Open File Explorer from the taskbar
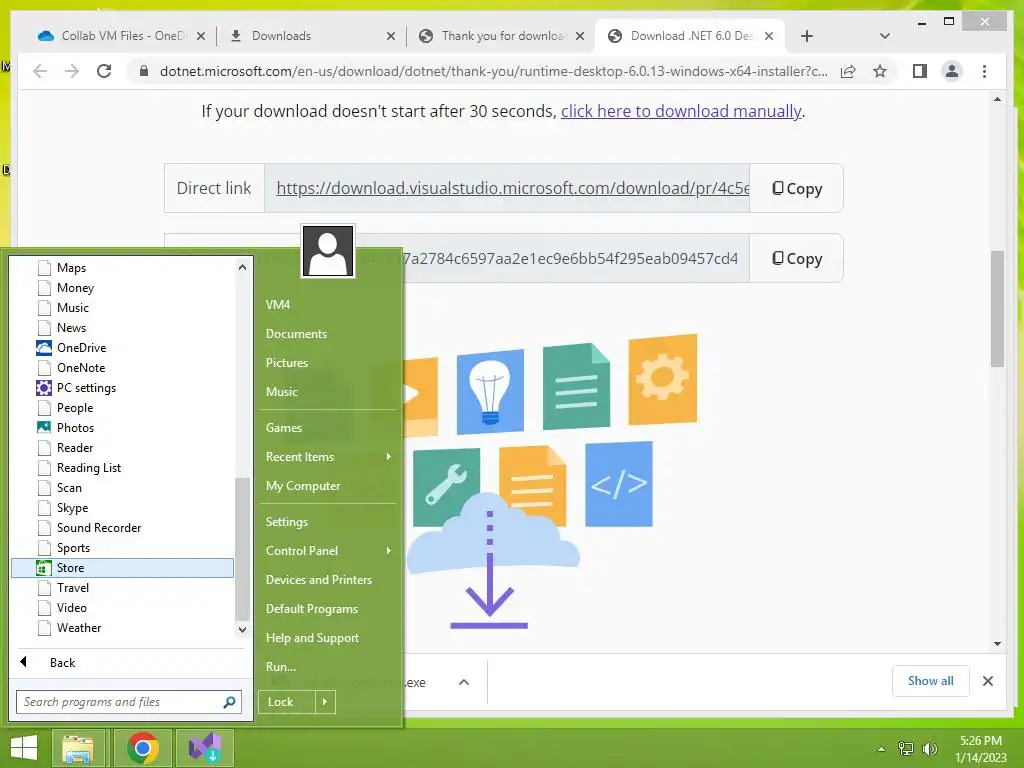The width and height of the screenshot is (1024, 768). 78,748
